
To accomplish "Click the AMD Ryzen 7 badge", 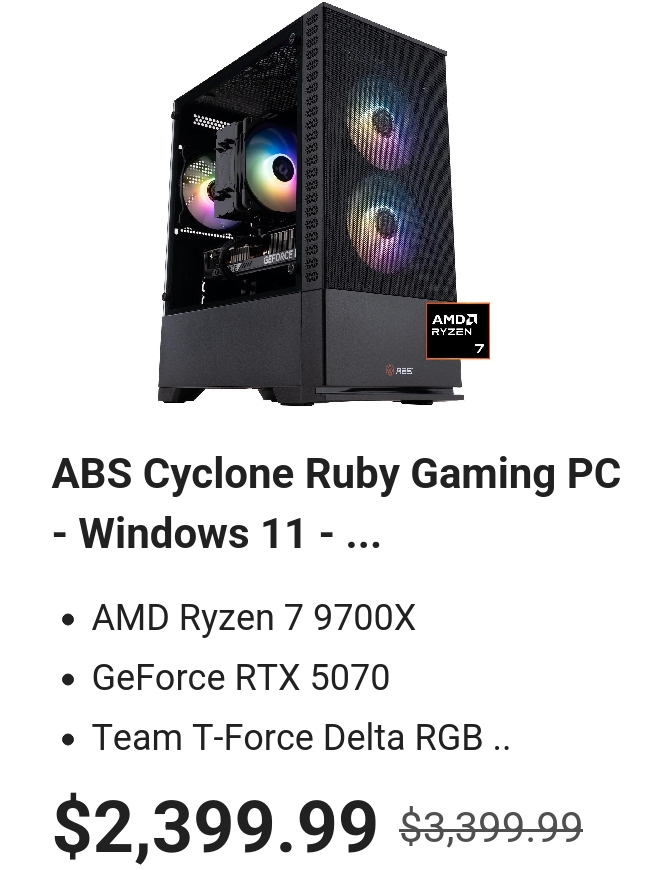I will coord(458,331).
